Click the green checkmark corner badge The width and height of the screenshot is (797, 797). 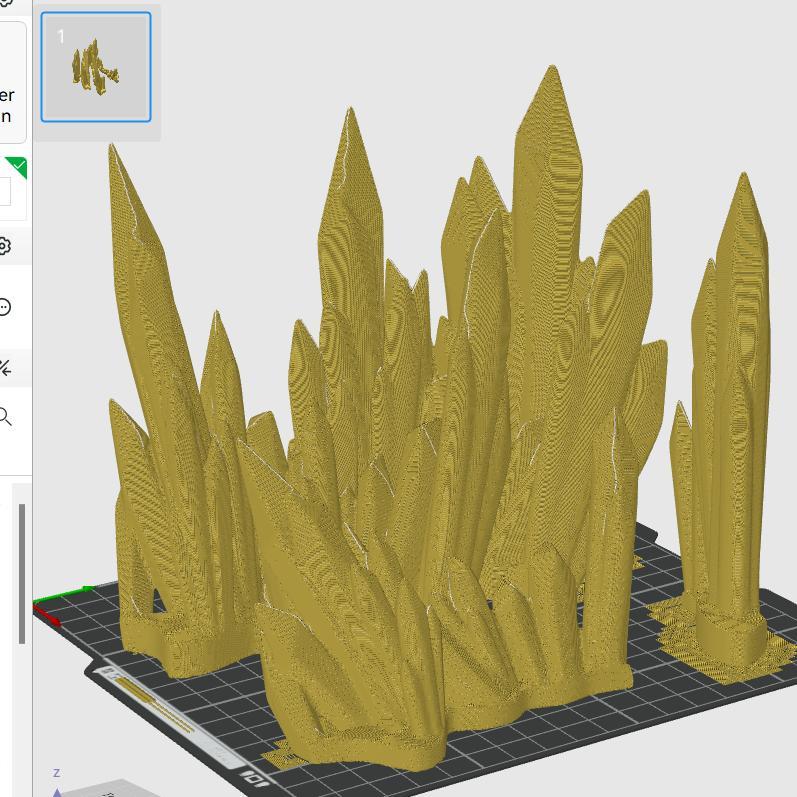coord(17,167)
